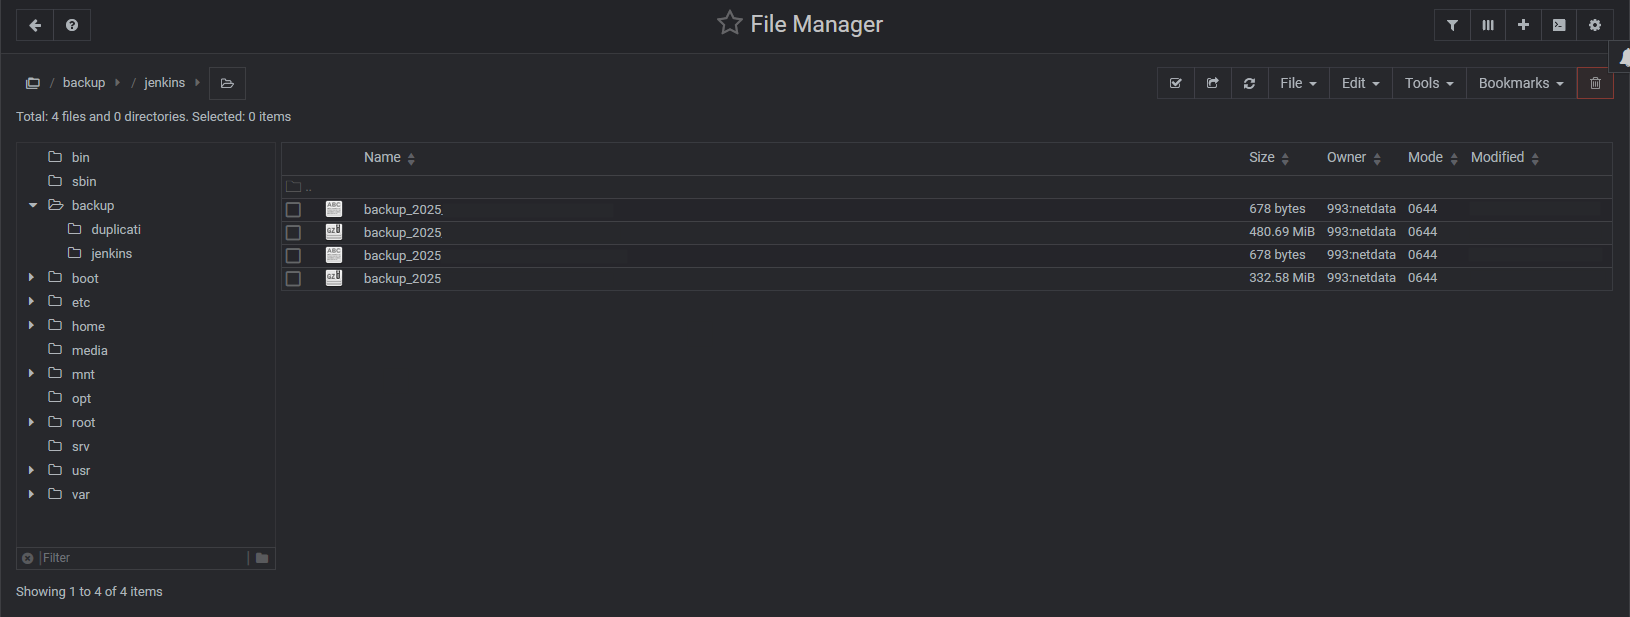The image size is (1630, 617).
Task: Click the filter funnel icon
Action: 1452,25
